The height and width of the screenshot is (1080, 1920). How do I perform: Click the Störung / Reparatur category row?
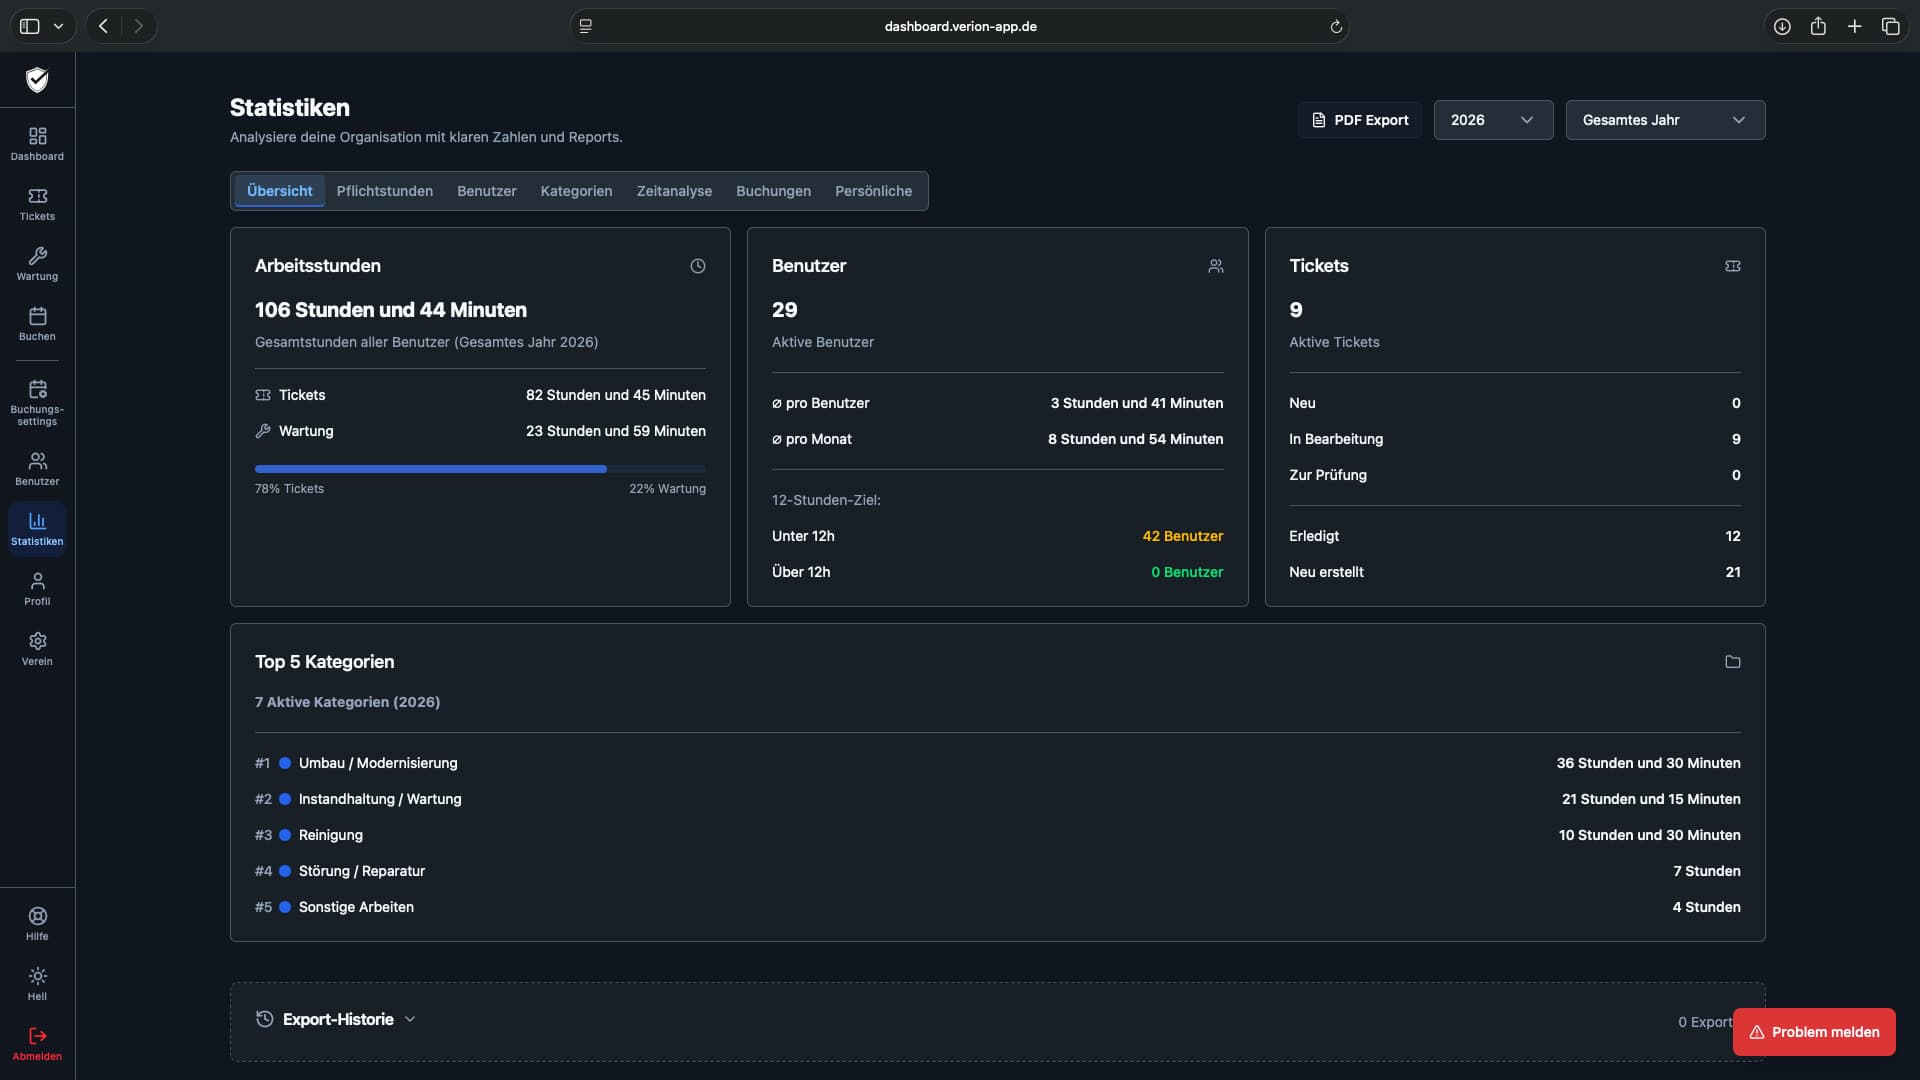[997, 871]
